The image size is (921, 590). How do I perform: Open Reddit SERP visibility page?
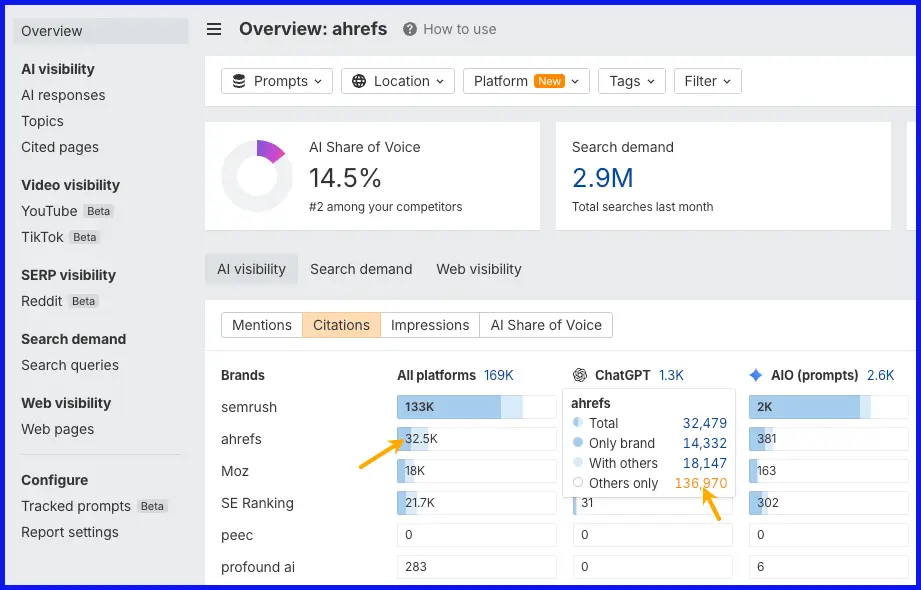pos(42,301)
